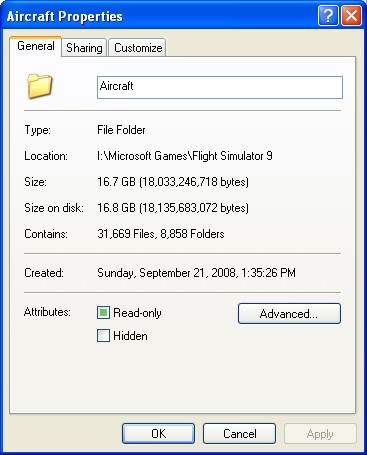Click the Location path text
The image size is (367, 455).
point(185,156)
